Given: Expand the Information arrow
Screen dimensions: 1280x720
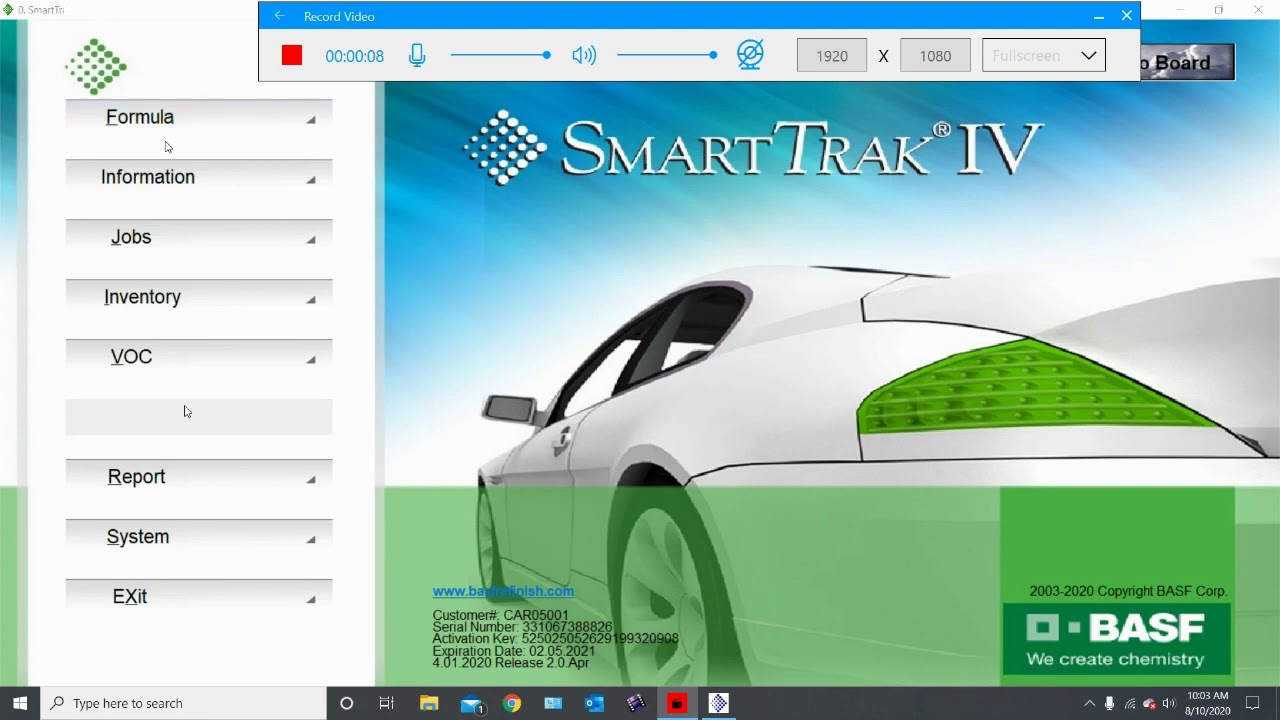Looking at the screenshot, I should [311, 180].
